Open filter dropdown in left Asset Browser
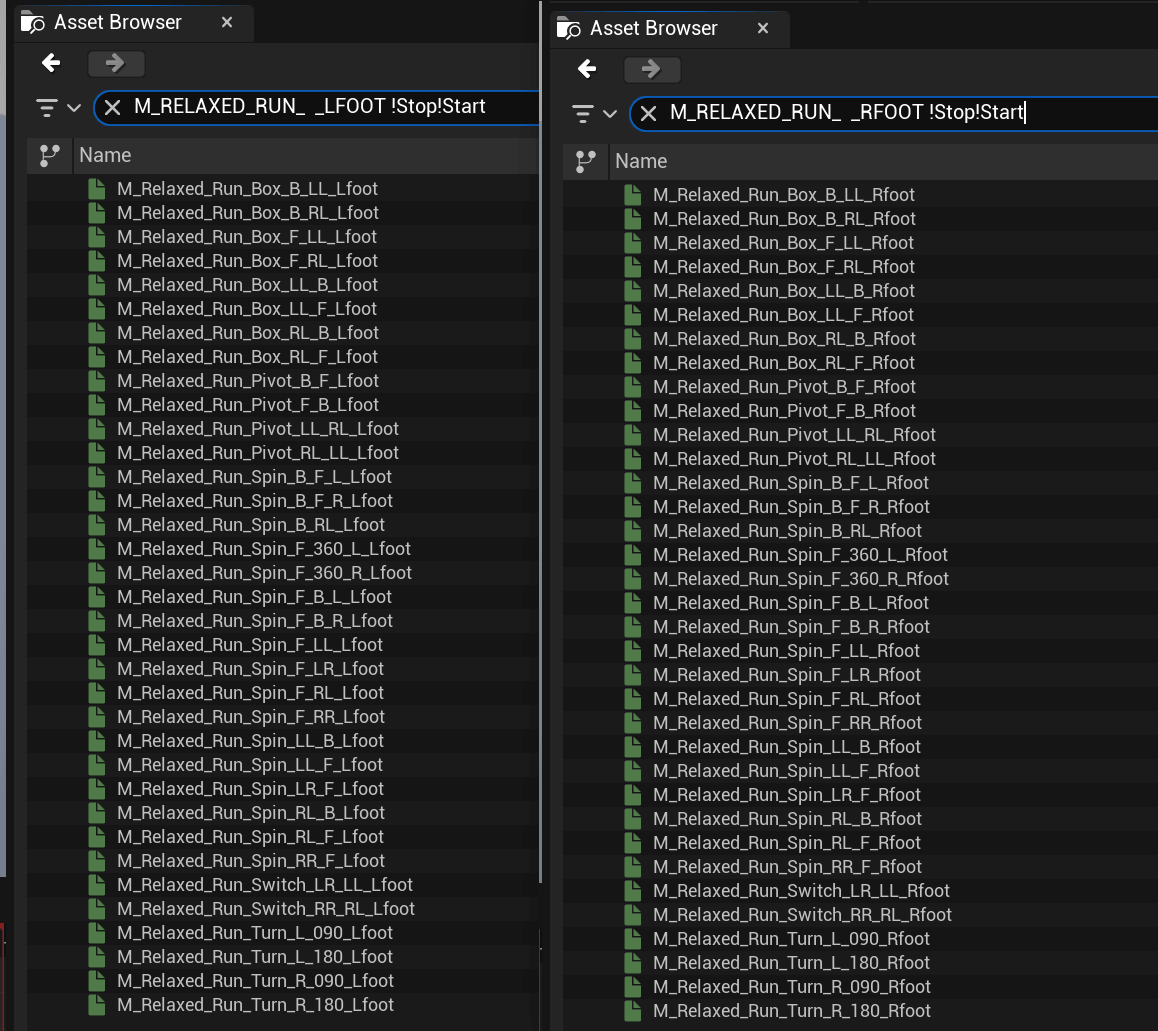1158x1031 pixels. point(58,108)
